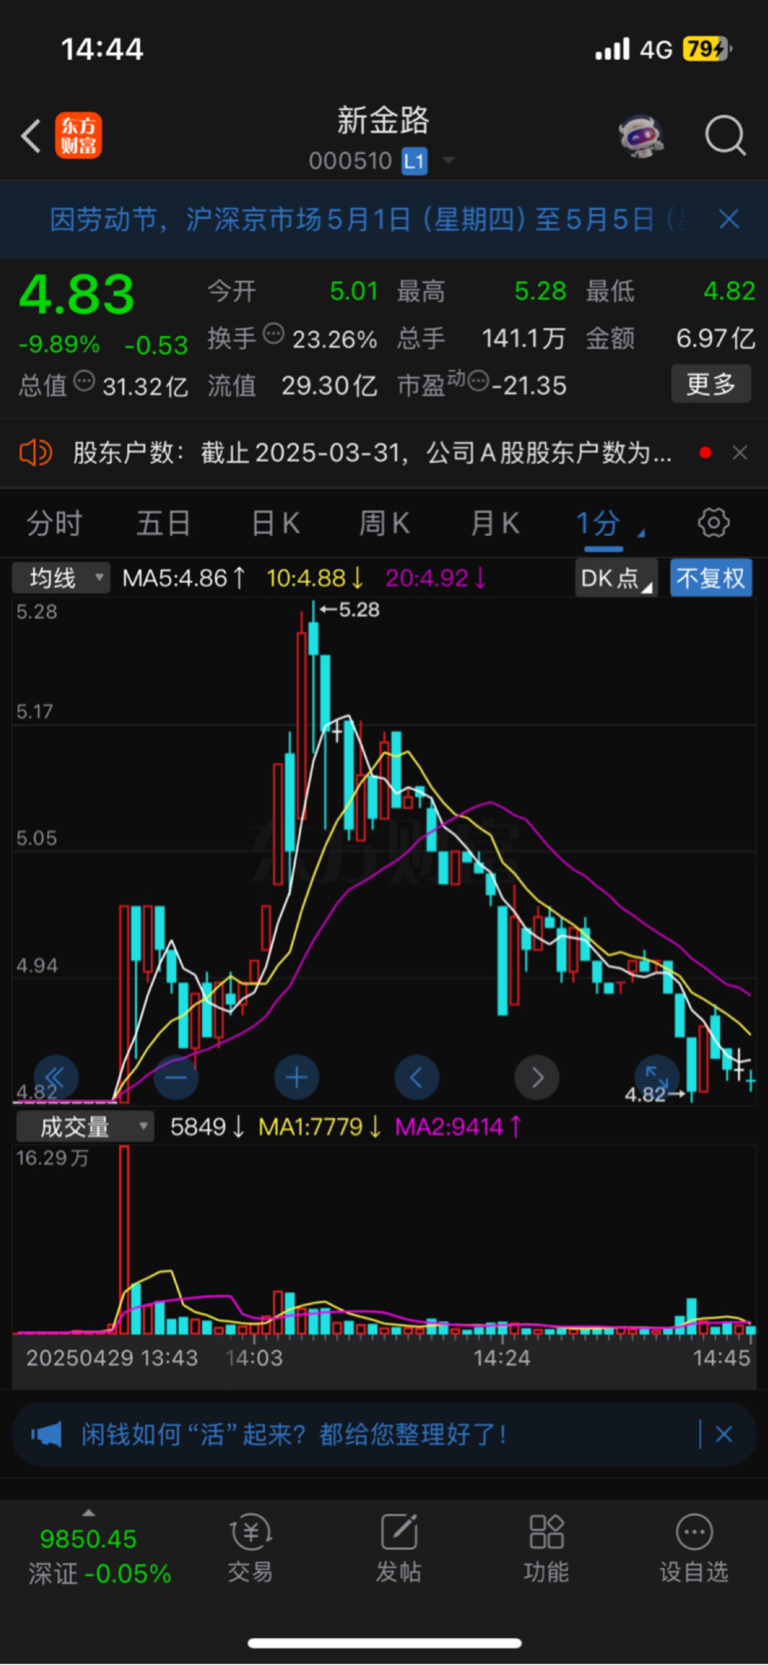Tap the MA1:7779 volume average label
Image resolution: width=768 pixels, height=1665 pixels.
(x=320, y=1127)
